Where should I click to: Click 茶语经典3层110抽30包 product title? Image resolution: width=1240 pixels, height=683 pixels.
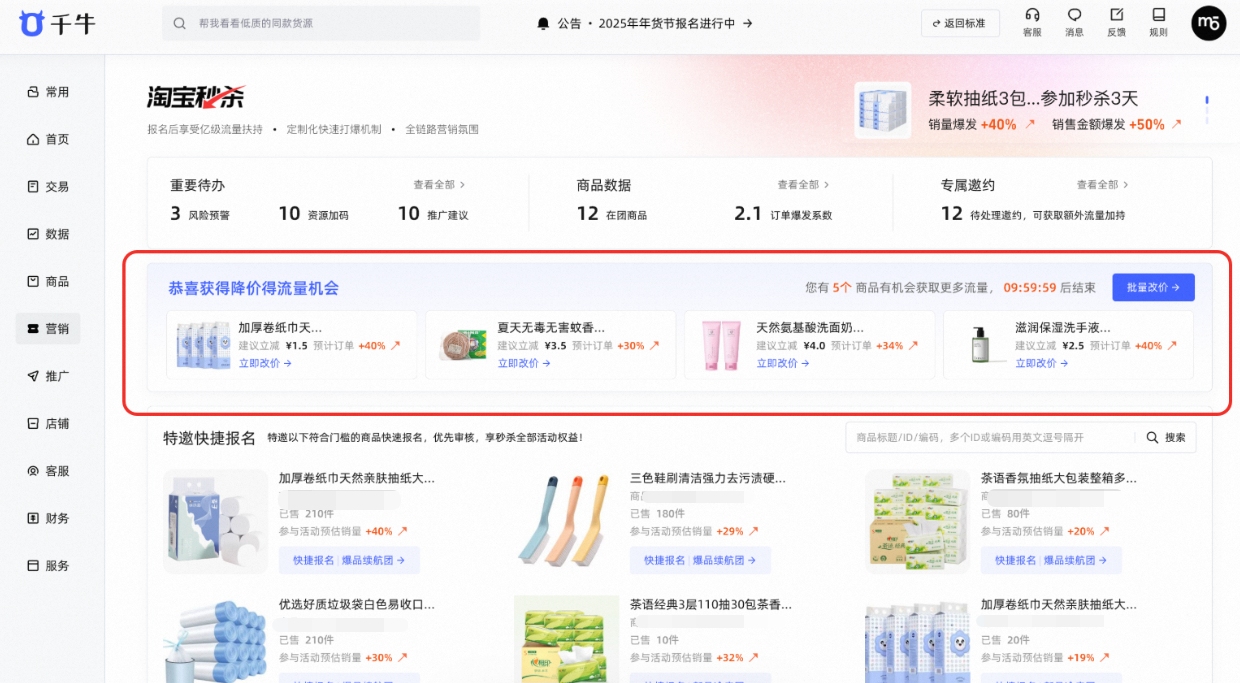(711, 604)
